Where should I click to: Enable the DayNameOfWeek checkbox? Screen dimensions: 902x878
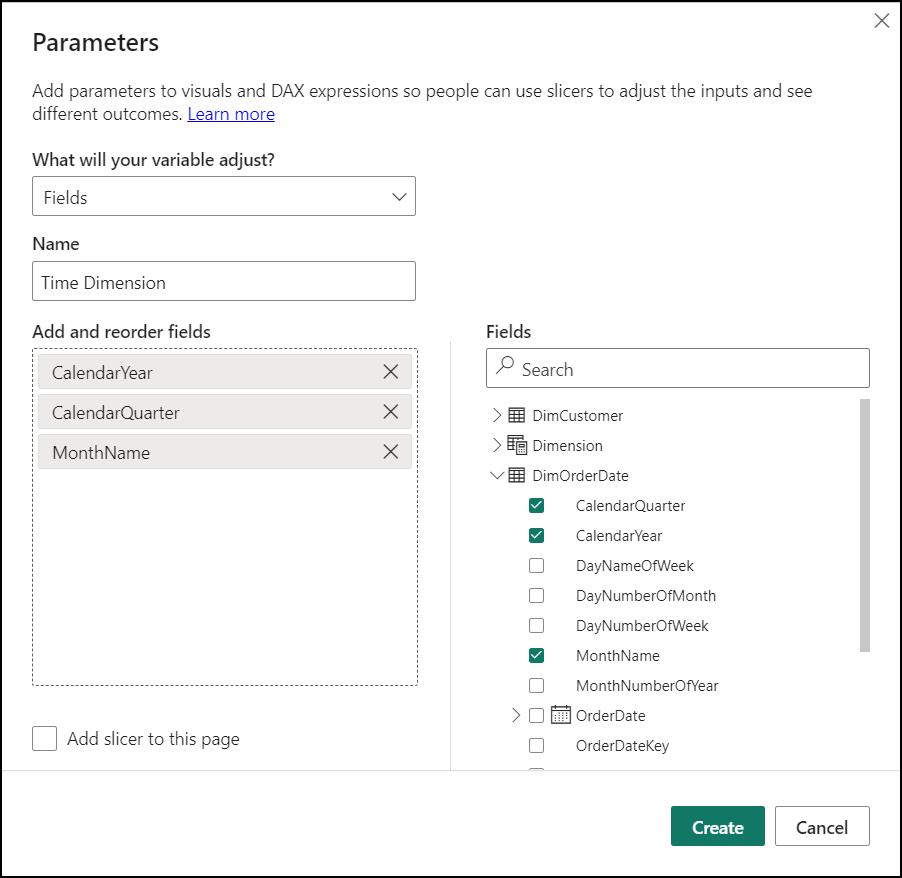pyautogui.click(x=536, y=565)
